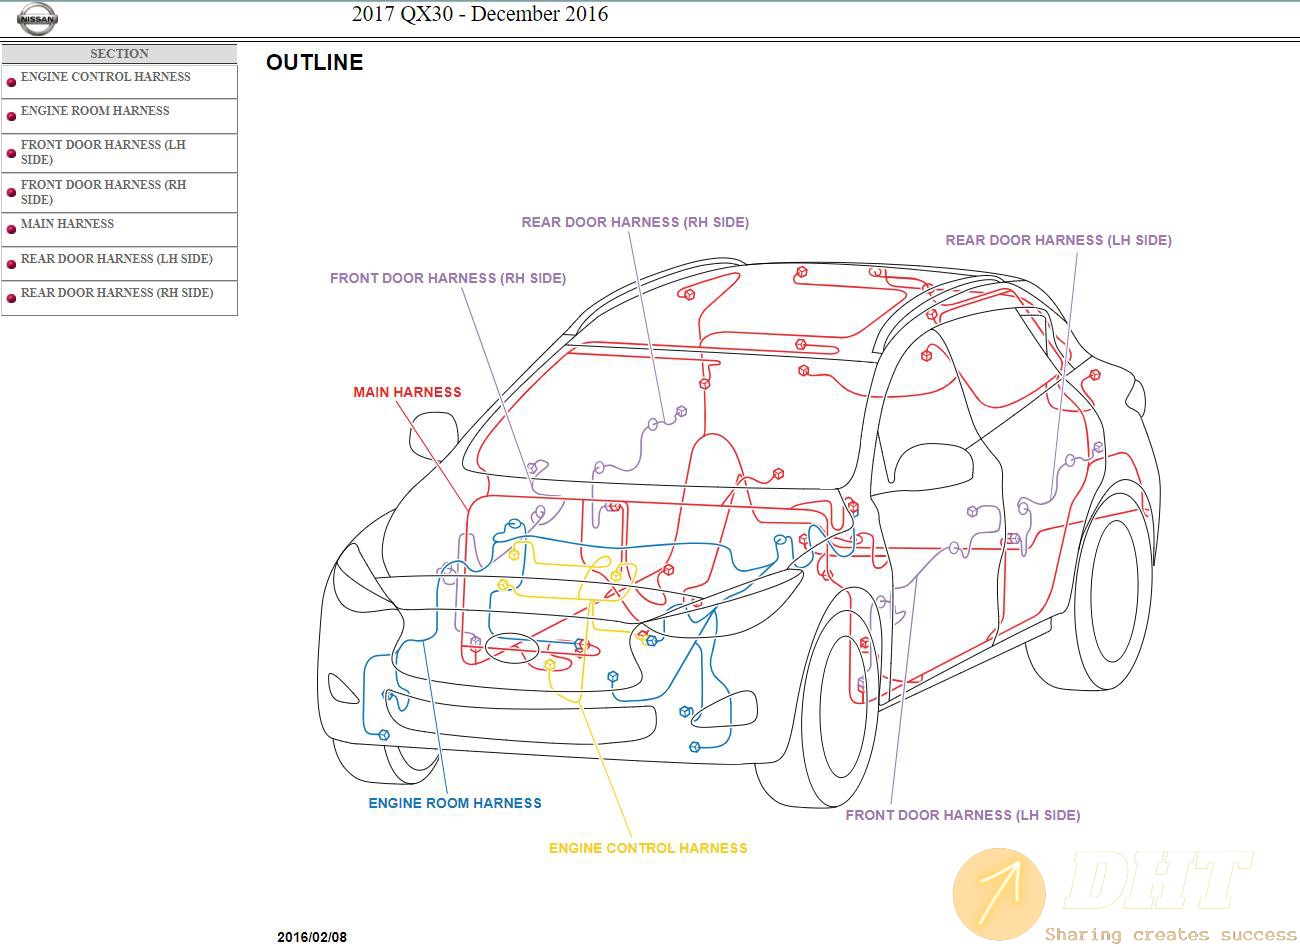Screen dimensions: 1300x947
Task: Select purple REAR DOOR HARNESS (LH SIDE) diagram label
Action: 1058,240
